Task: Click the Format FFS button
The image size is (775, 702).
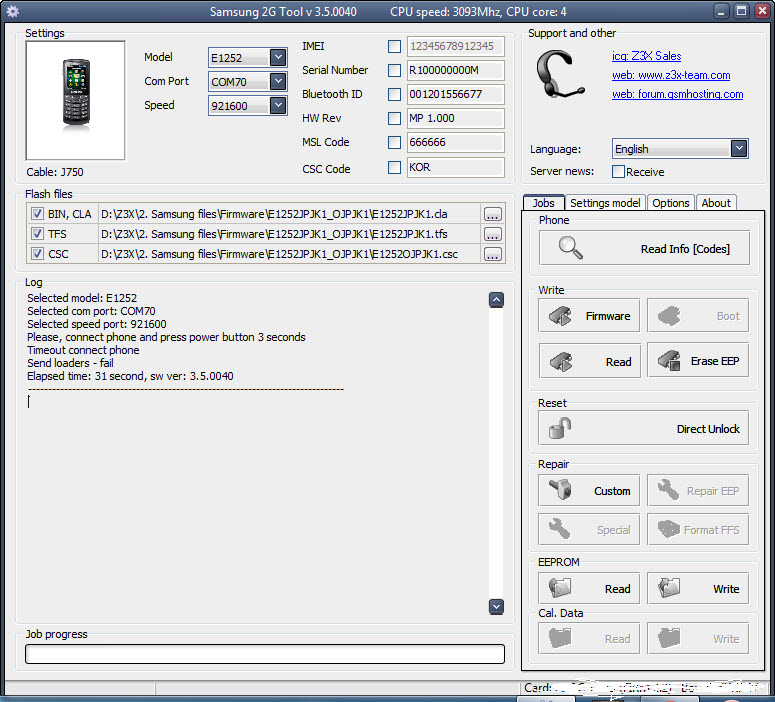Action: pyautogui.click(x=698, y=529)
